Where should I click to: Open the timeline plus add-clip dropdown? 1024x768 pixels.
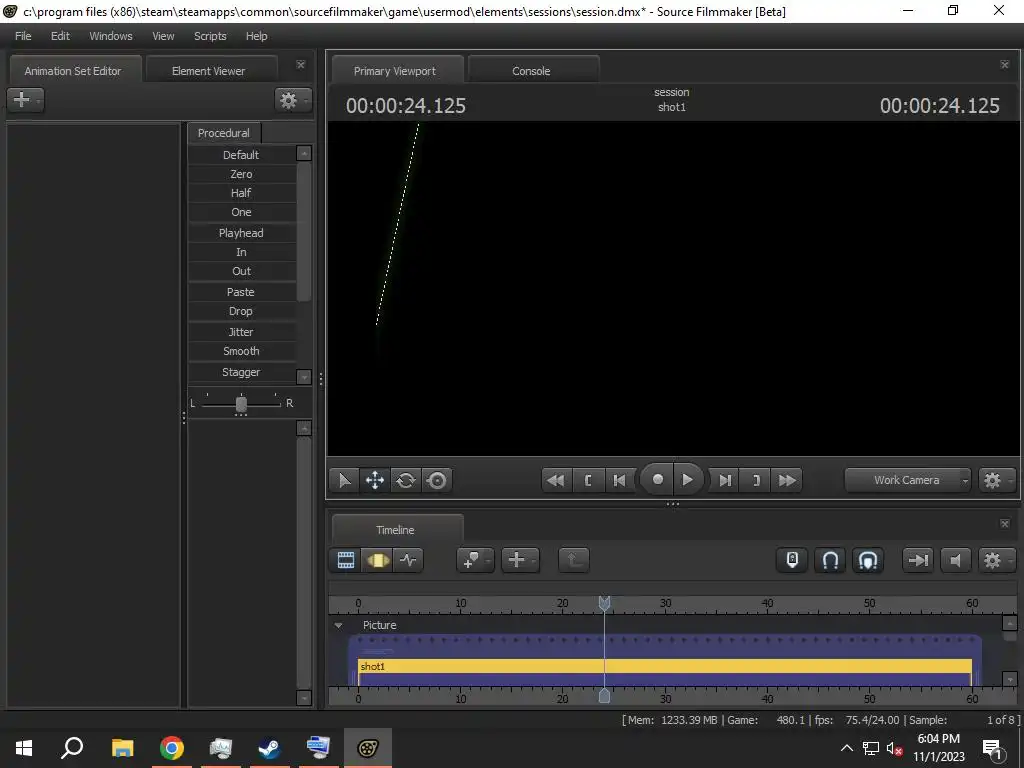[x=520, y=560]
